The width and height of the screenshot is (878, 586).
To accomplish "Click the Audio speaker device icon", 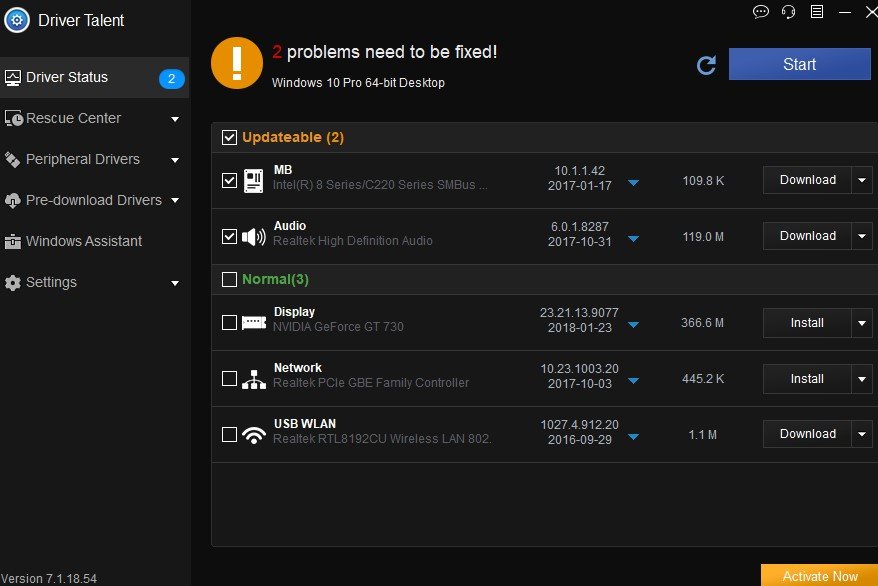I will [254, 237].
